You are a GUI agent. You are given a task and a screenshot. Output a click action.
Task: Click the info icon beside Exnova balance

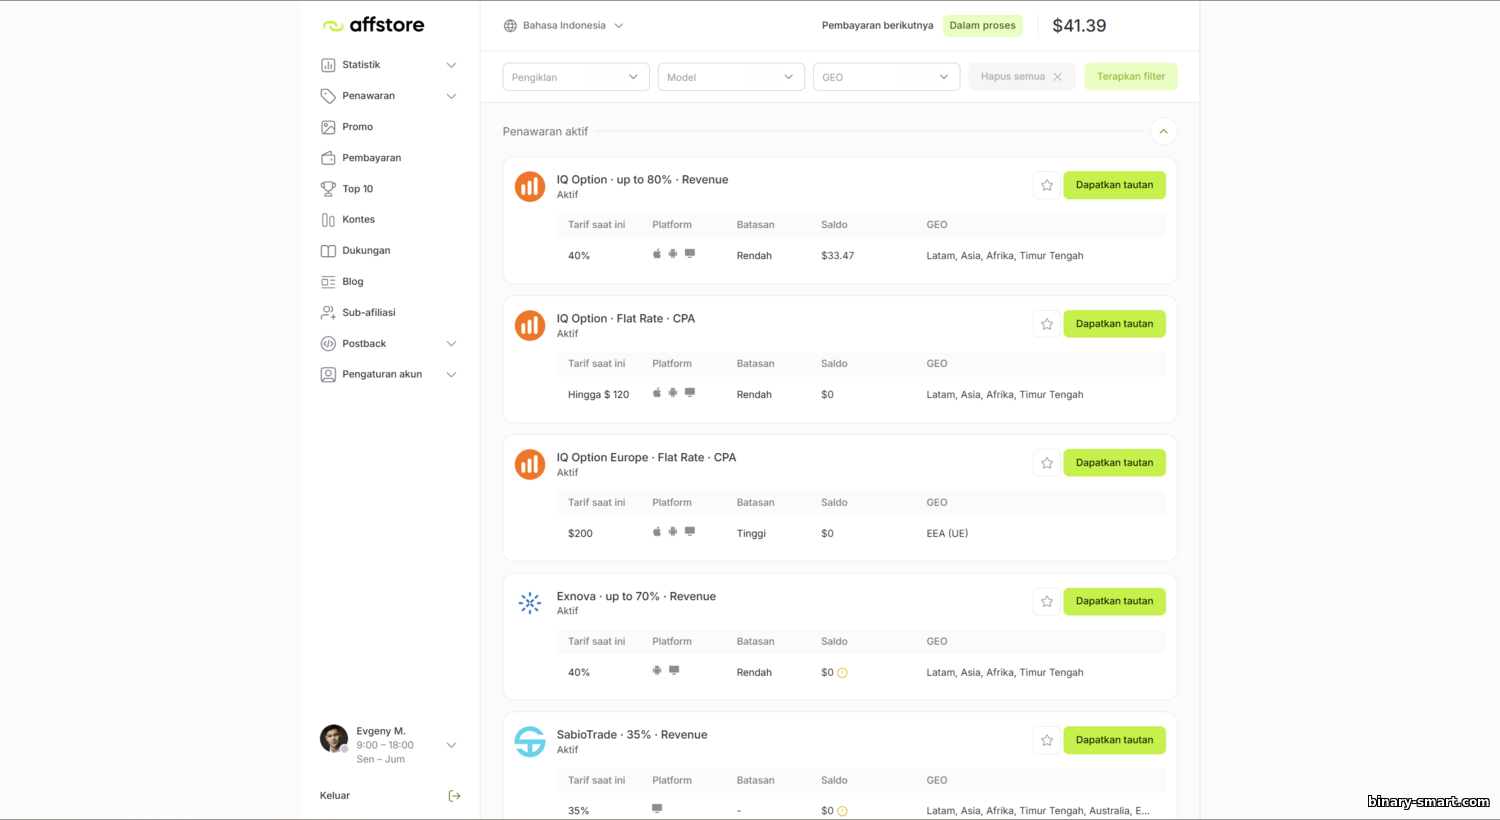842,673
